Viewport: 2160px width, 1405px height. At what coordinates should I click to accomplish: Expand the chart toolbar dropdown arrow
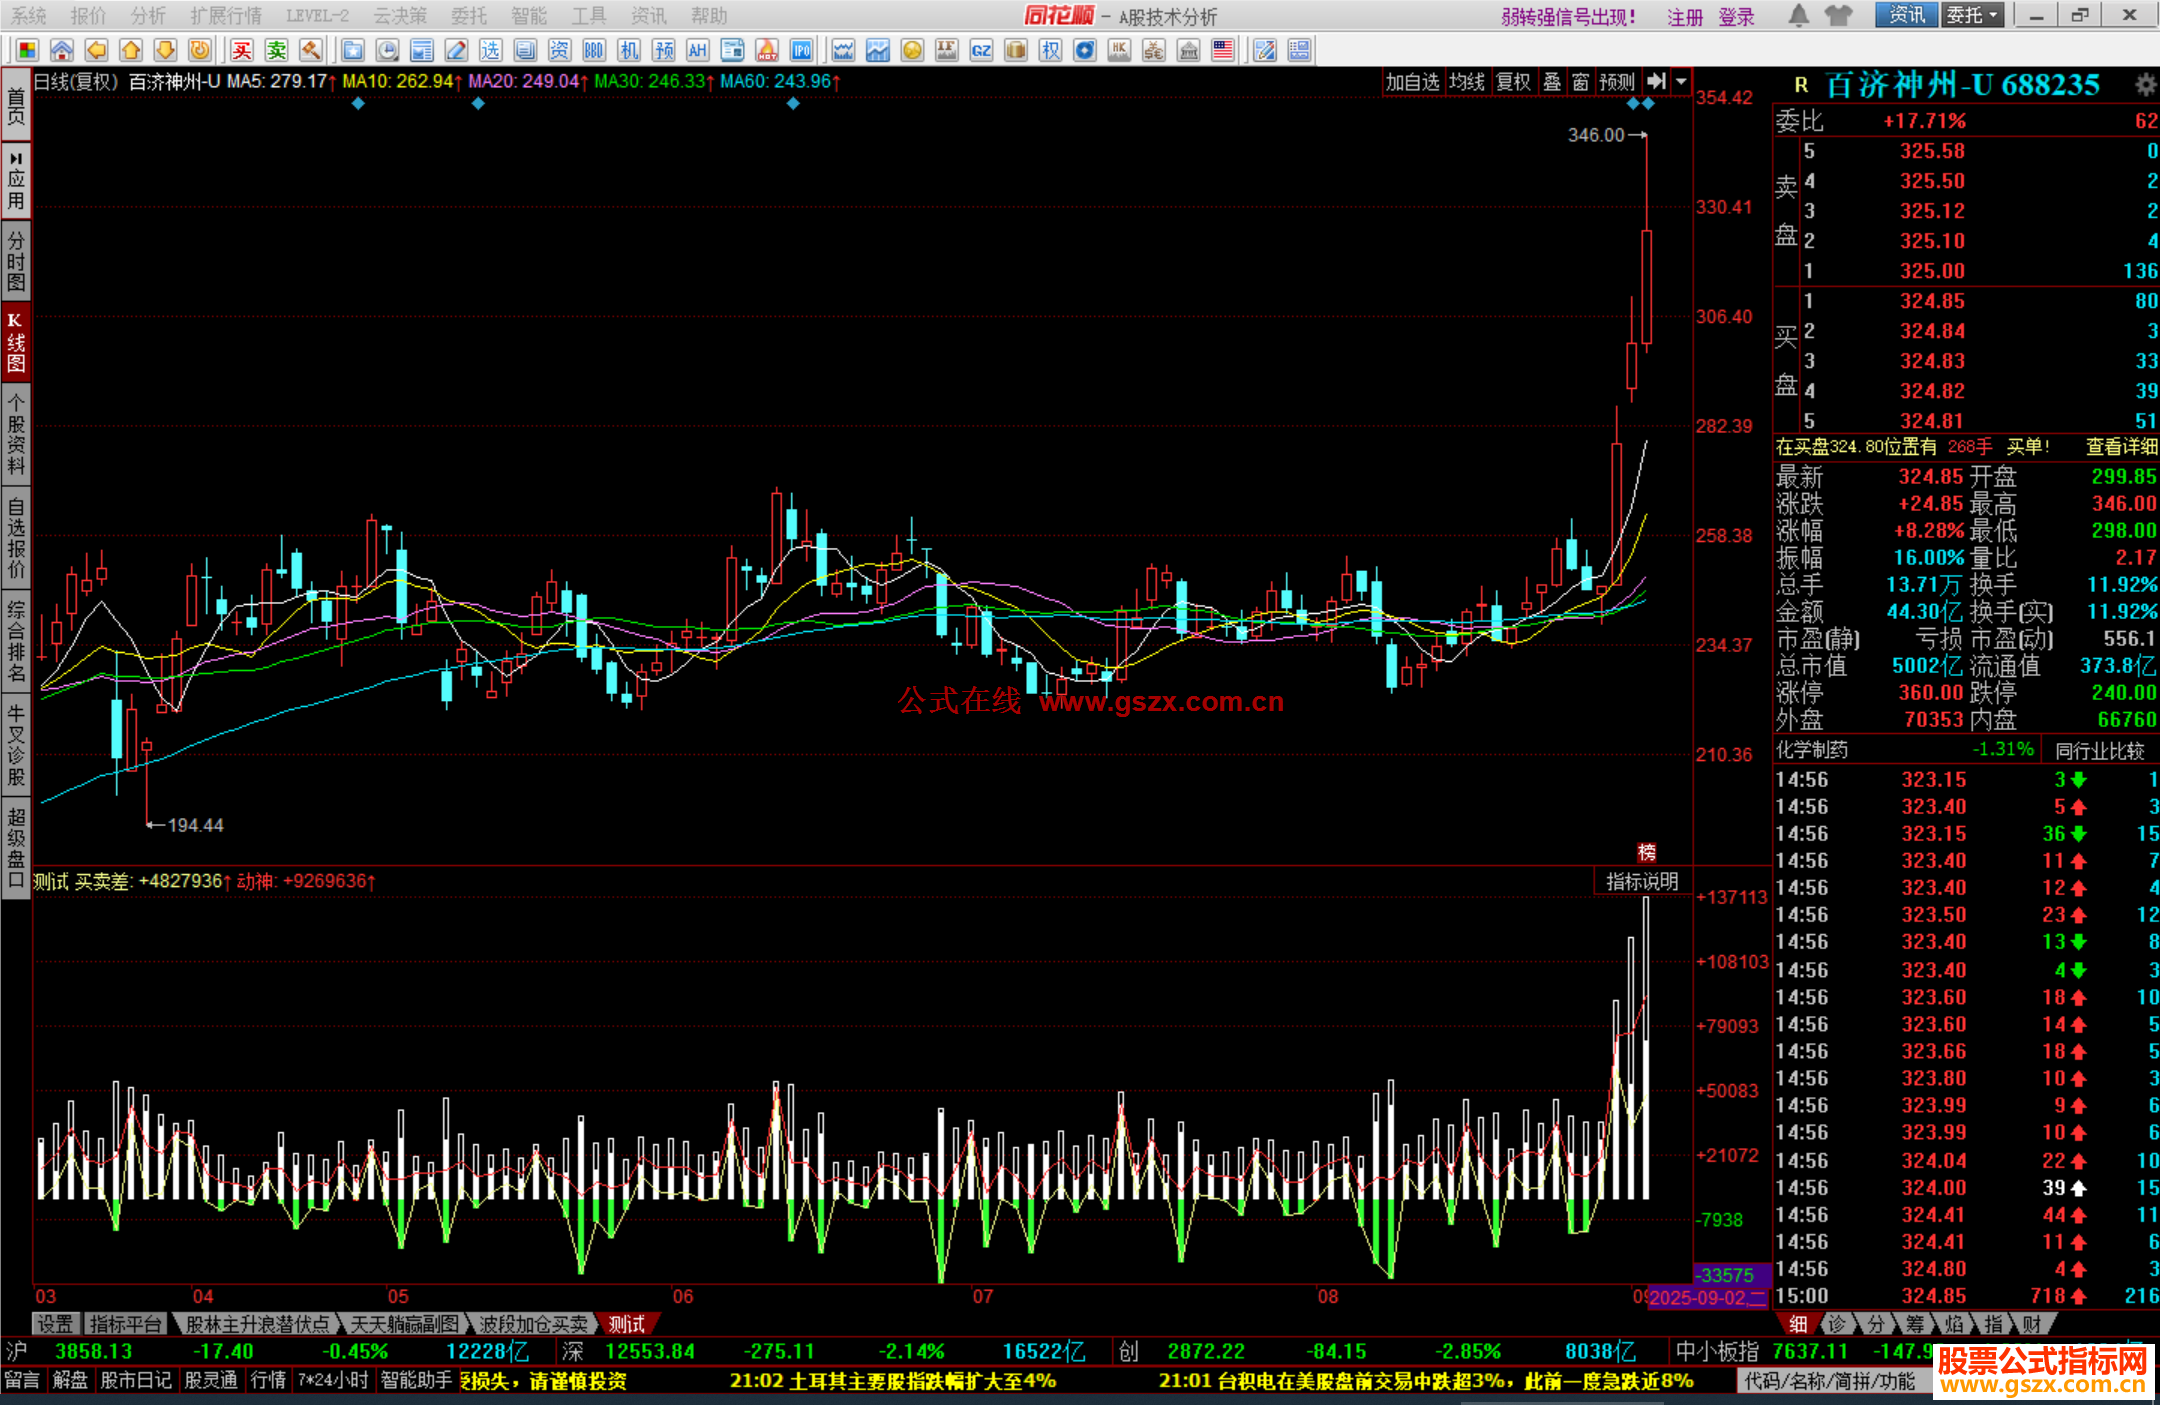click(x=1681, y=82)
